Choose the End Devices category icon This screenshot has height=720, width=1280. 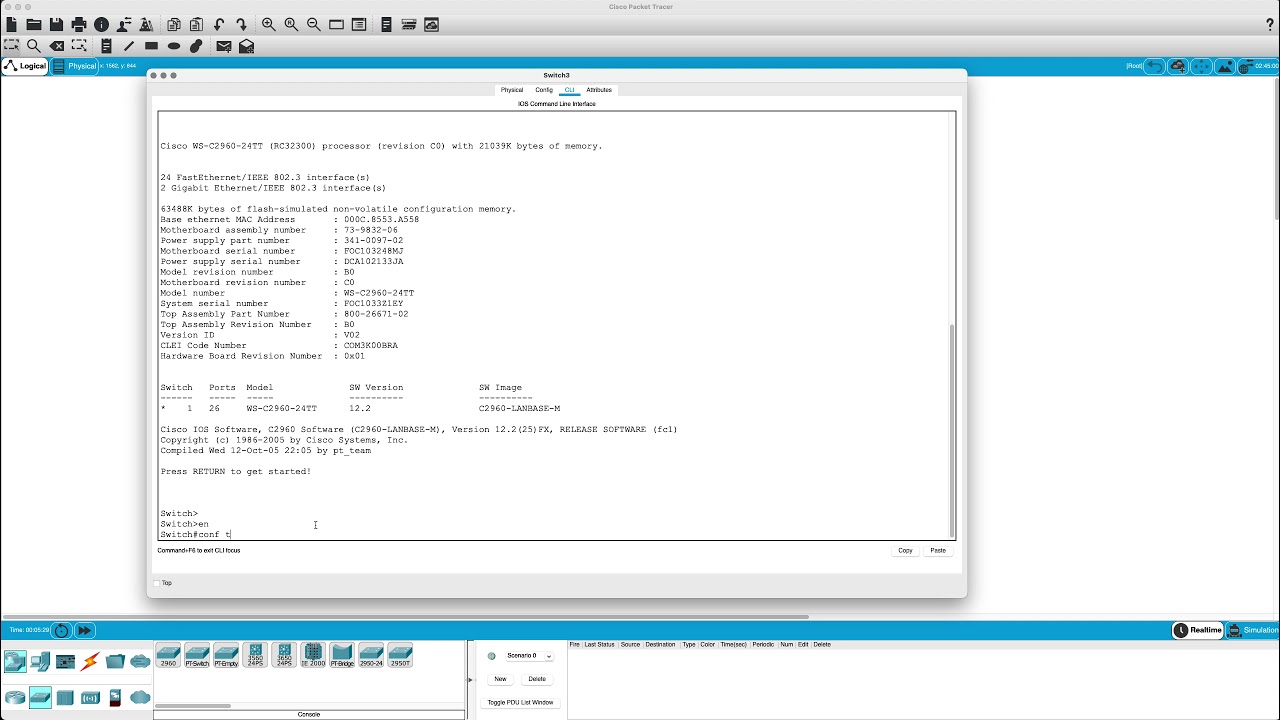click(x=40, y=662)
